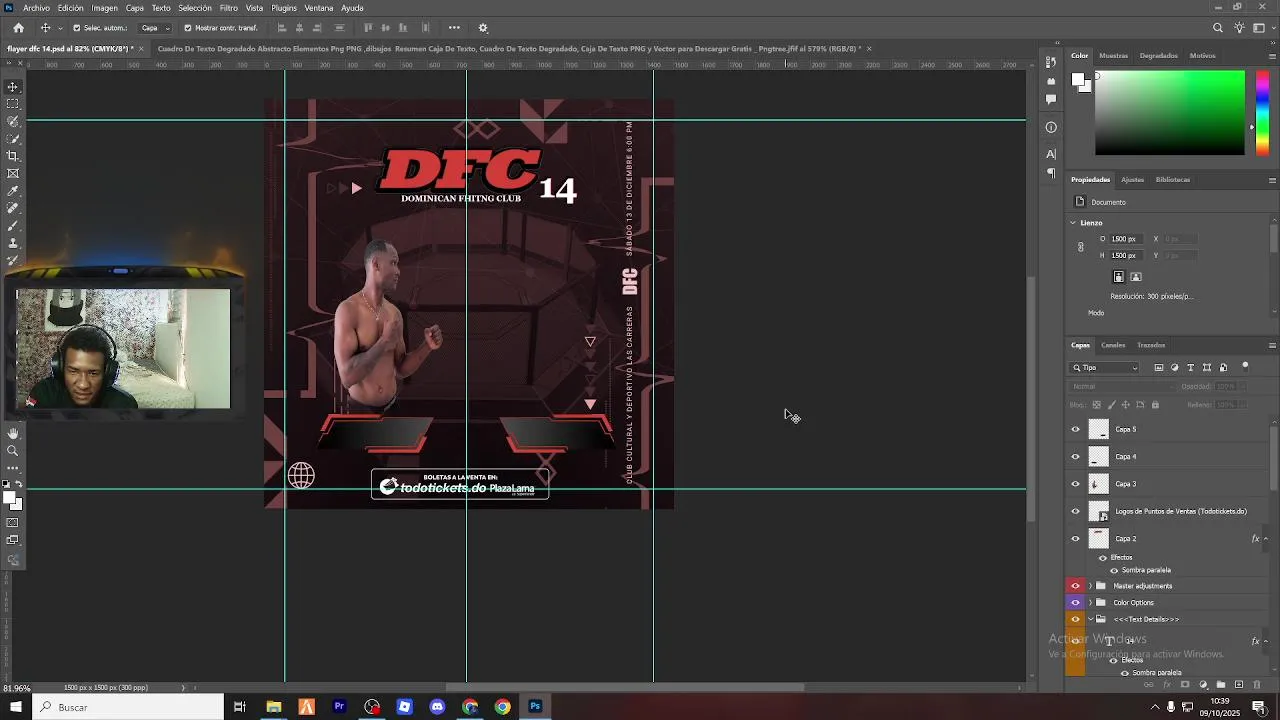Open the Info panel icon
The height and width of the screenshot is (720, 1280).
[1051, 127]
